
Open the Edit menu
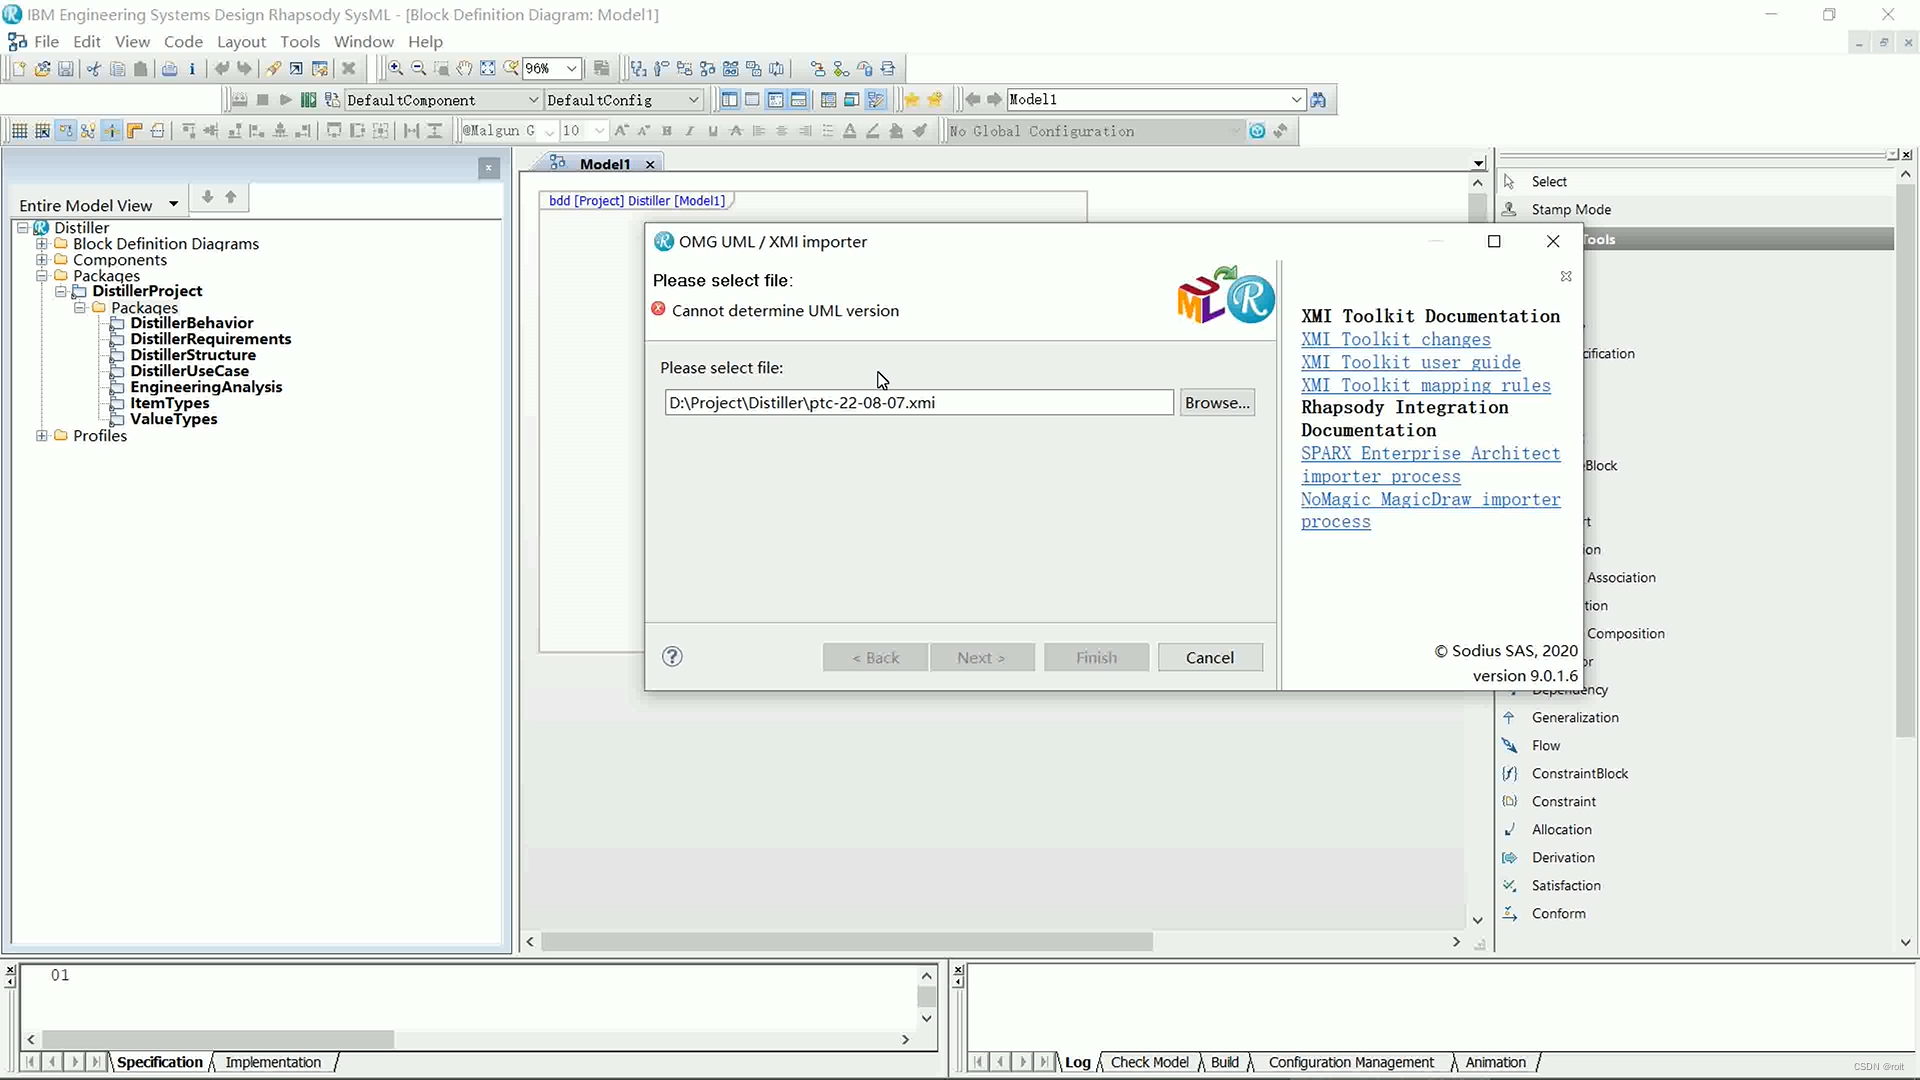(x=87, y=41)
